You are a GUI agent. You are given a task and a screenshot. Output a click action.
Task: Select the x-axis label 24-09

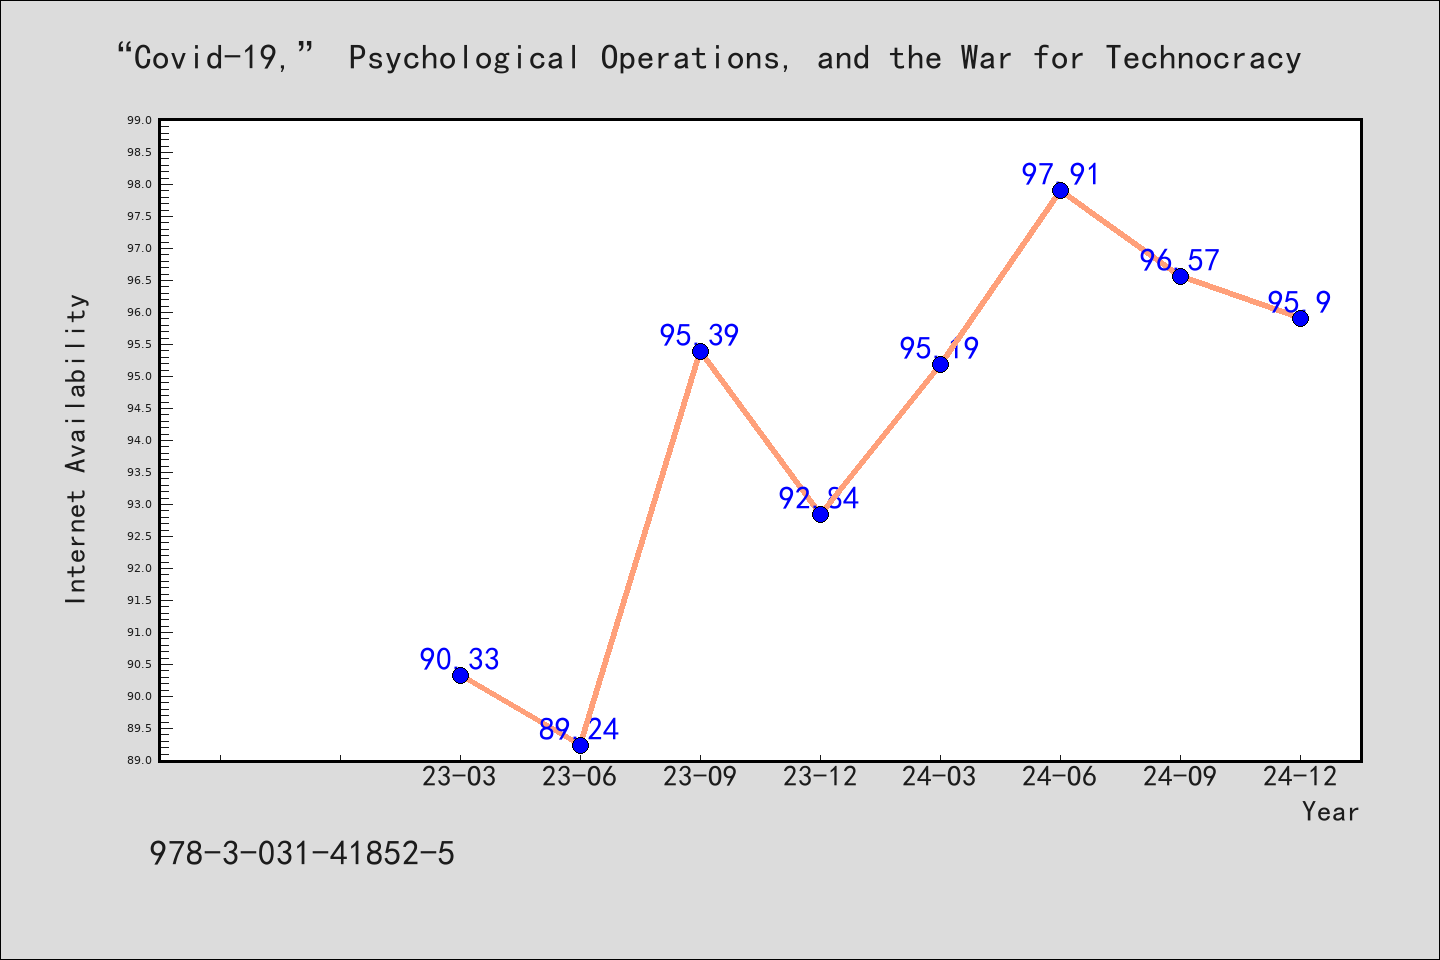1179,777
